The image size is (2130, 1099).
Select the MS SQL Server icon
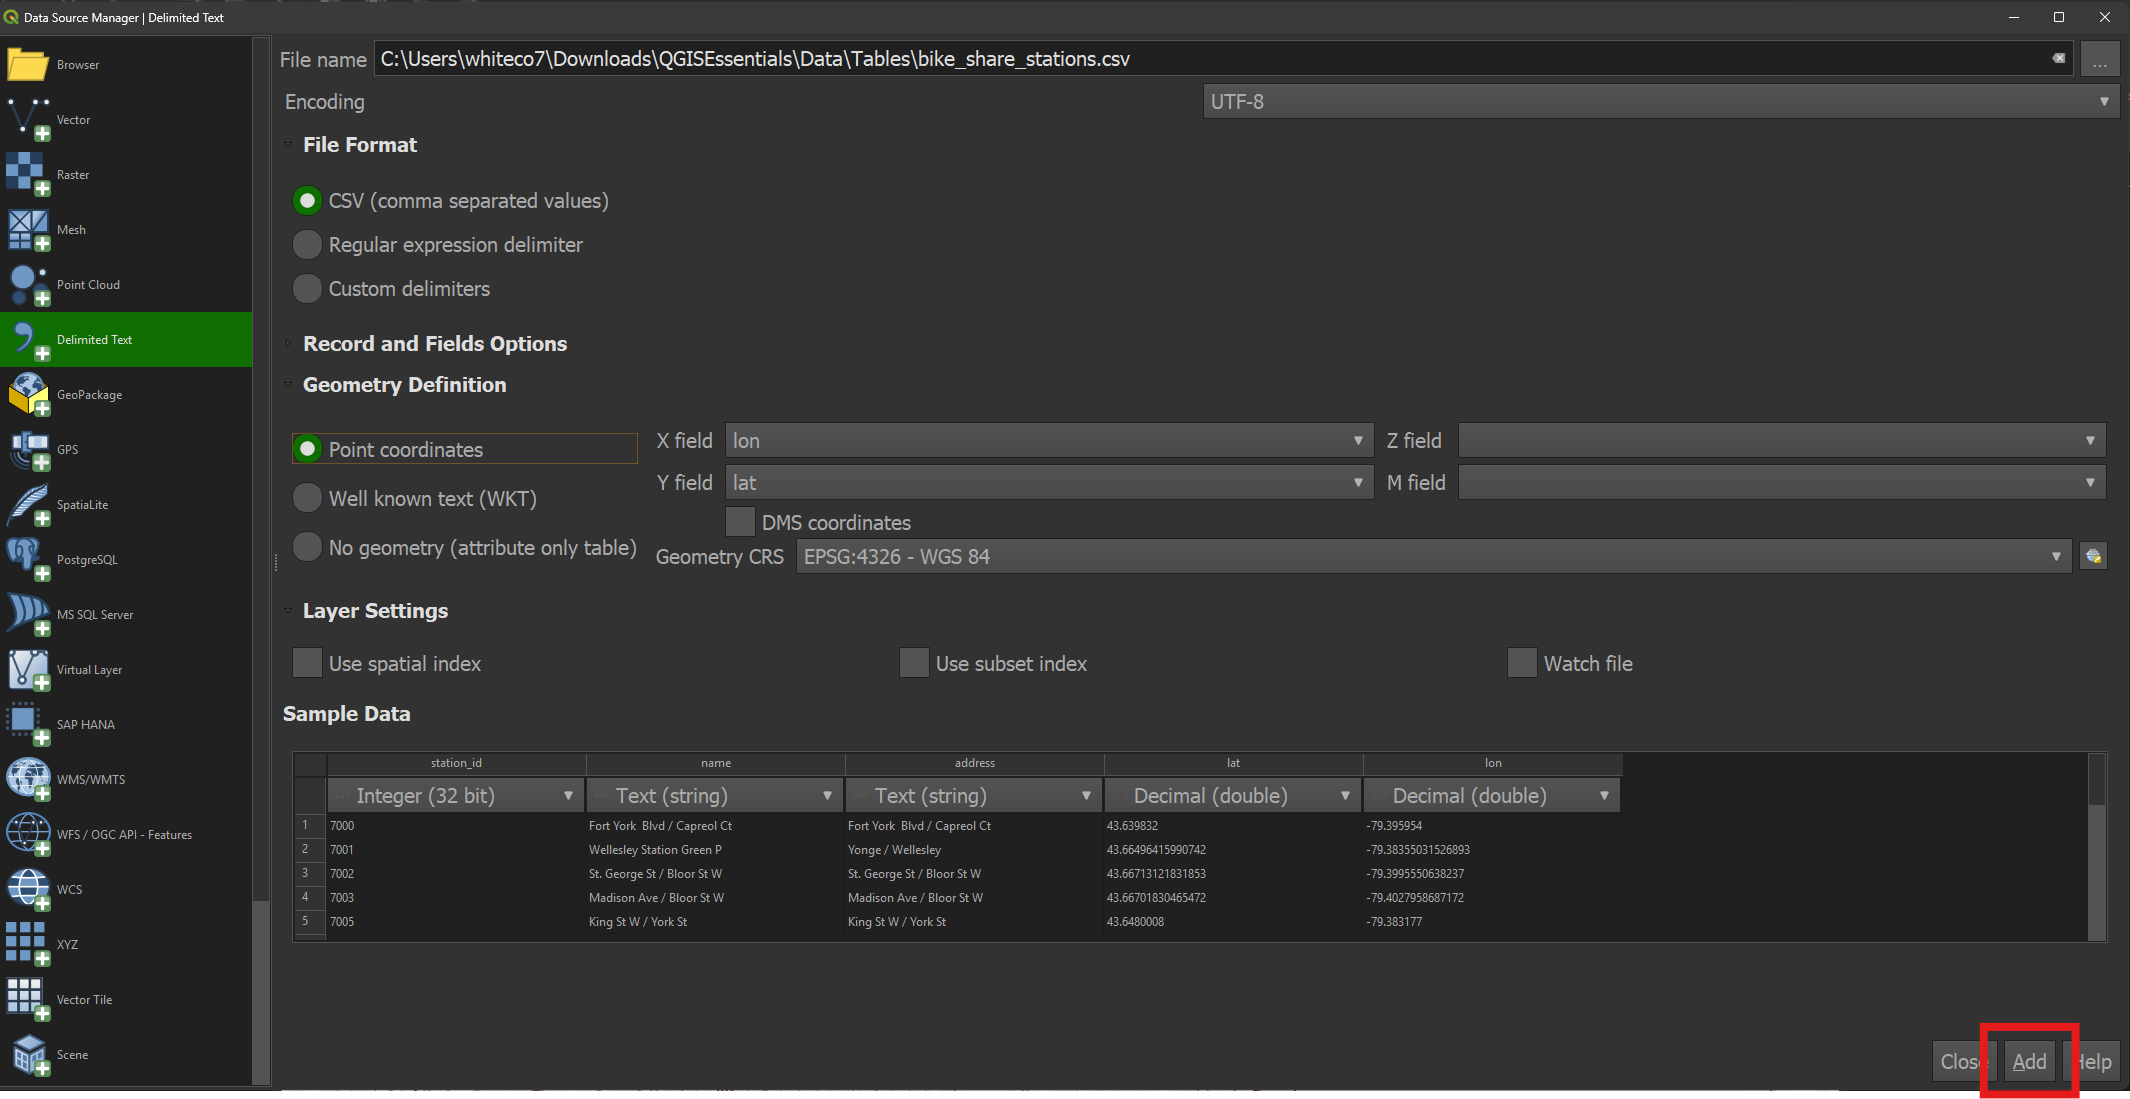tap(28, 615)
